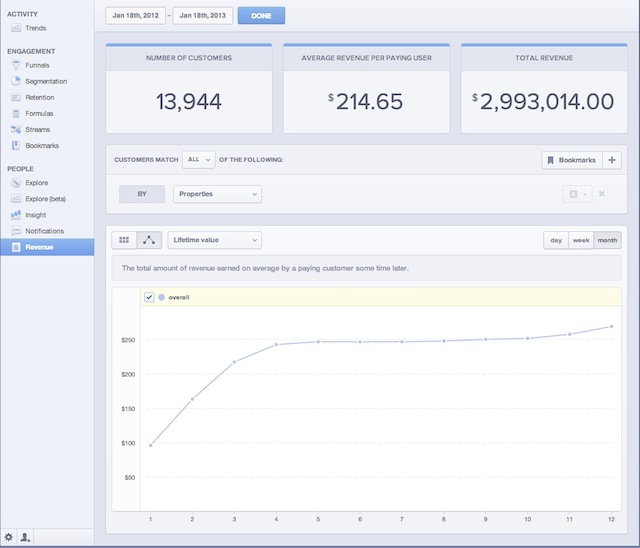The height and width of the screenshot is (548, 640).
Task: Remove the filter row with the X icon
Action: click(x=601, y=194)
